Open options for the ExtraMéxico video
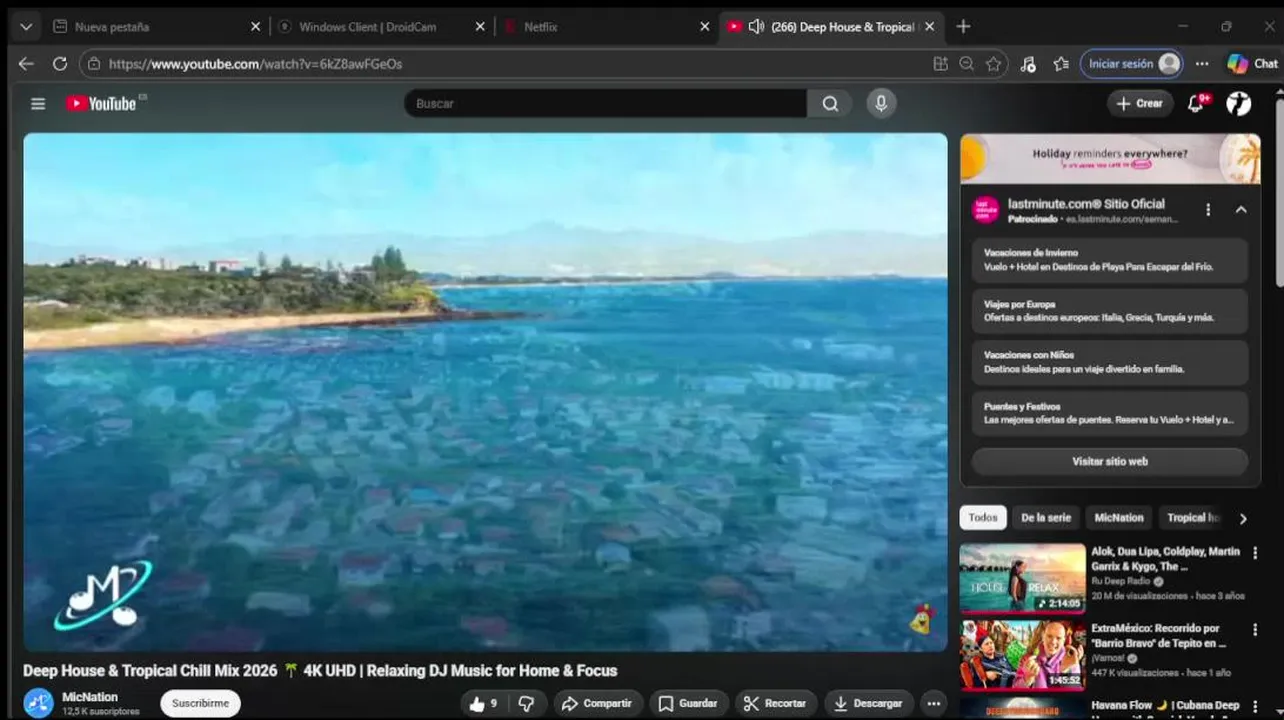Viewport: 1284px width, 720px height. [x=1255, y=630]
